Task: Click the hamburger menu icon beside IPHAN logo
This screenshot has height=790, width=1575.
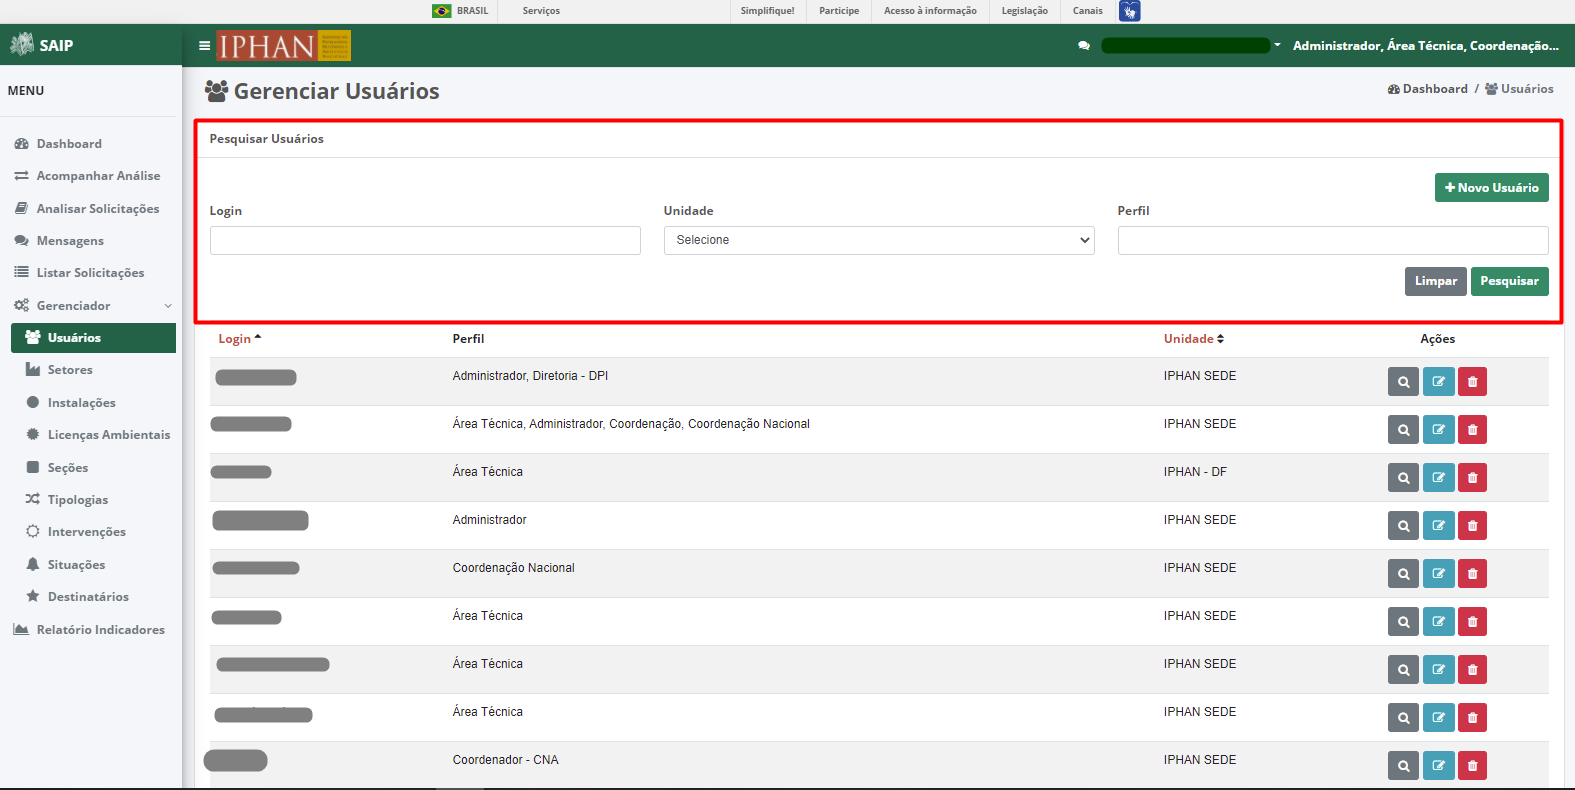Action: pos(204,46)
